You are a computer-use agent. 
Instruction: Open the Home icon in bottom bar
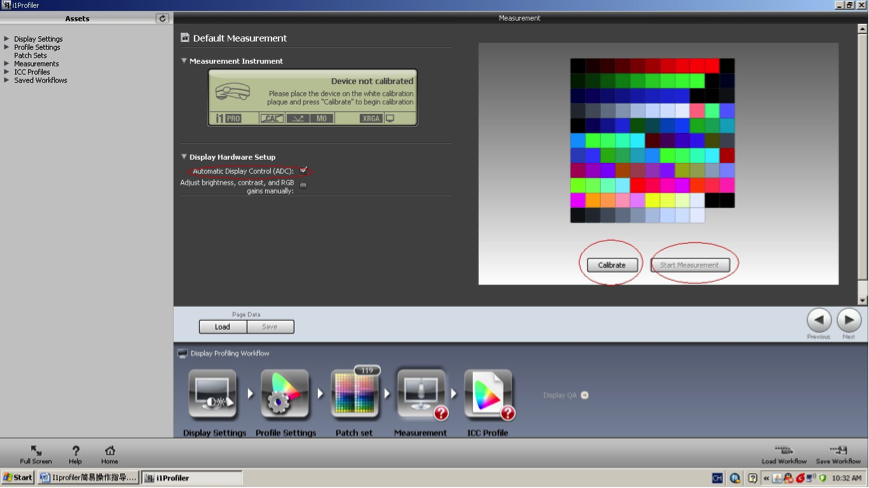tap(110, 451)
